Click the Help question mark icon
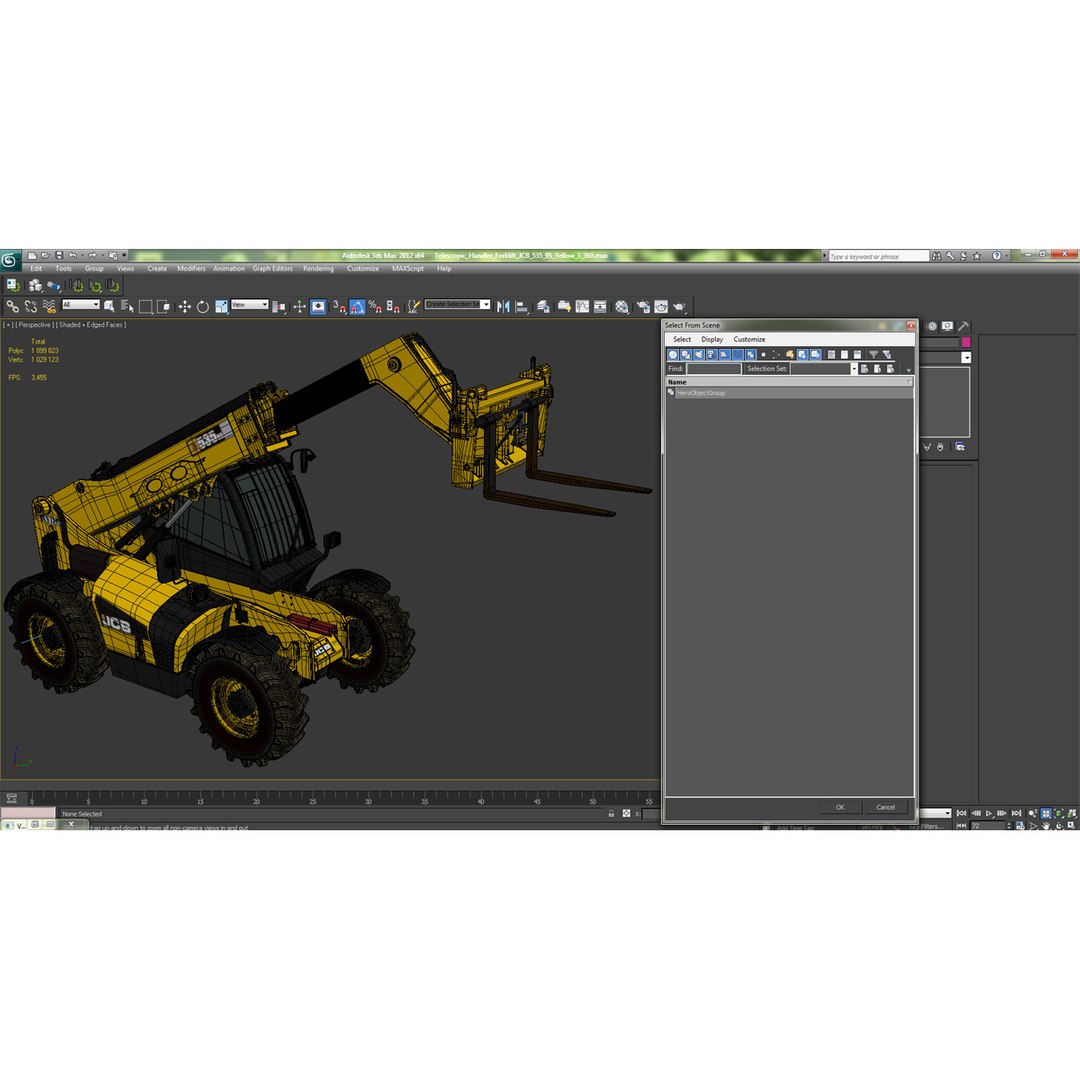 (997, 256)
